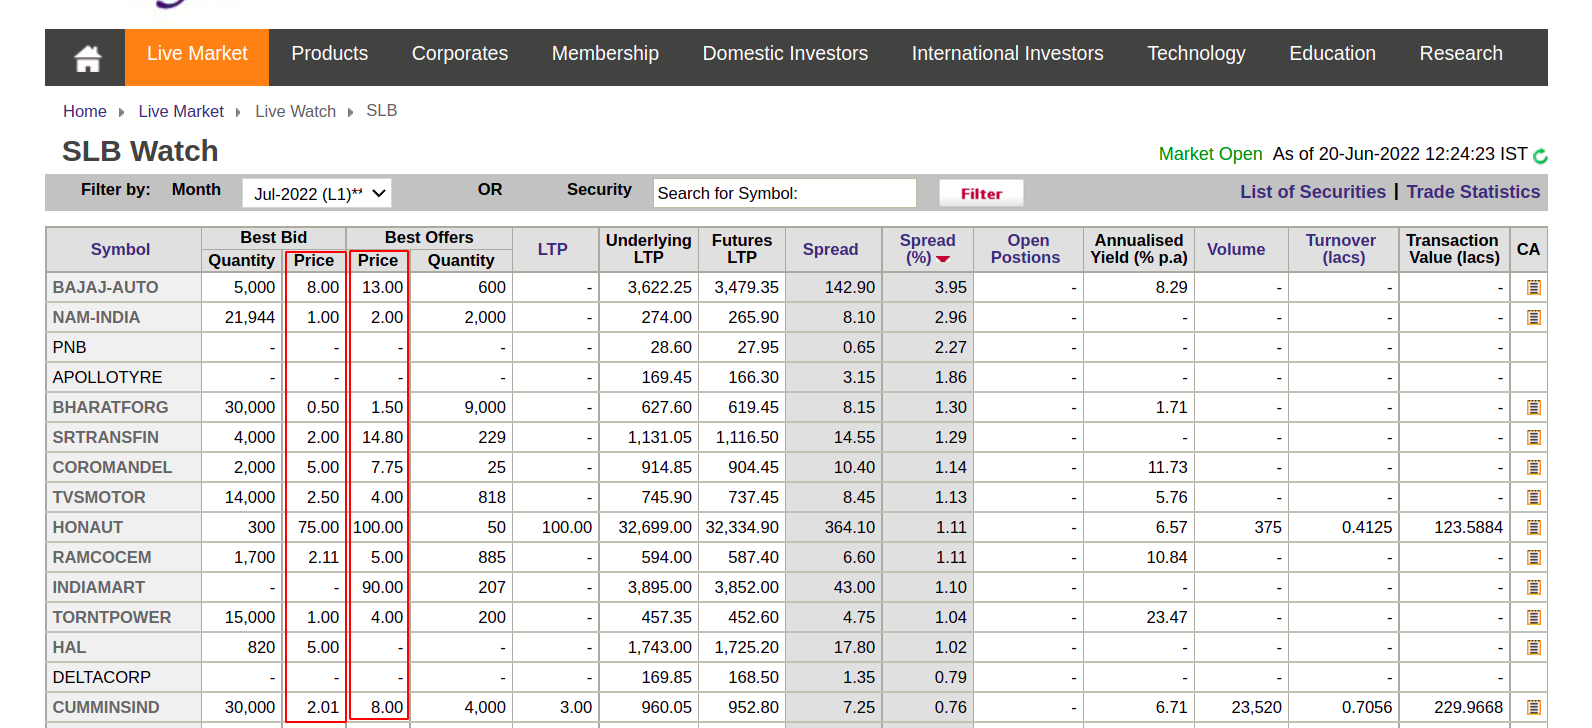The image size is (1592, 728).
Task: Sort by Symbol column header
Action: point(120,250)
